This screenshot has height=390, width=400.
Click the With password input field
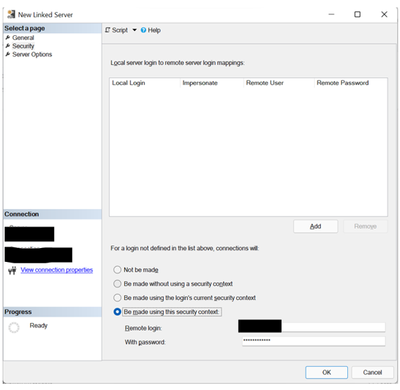pos(313,341)
